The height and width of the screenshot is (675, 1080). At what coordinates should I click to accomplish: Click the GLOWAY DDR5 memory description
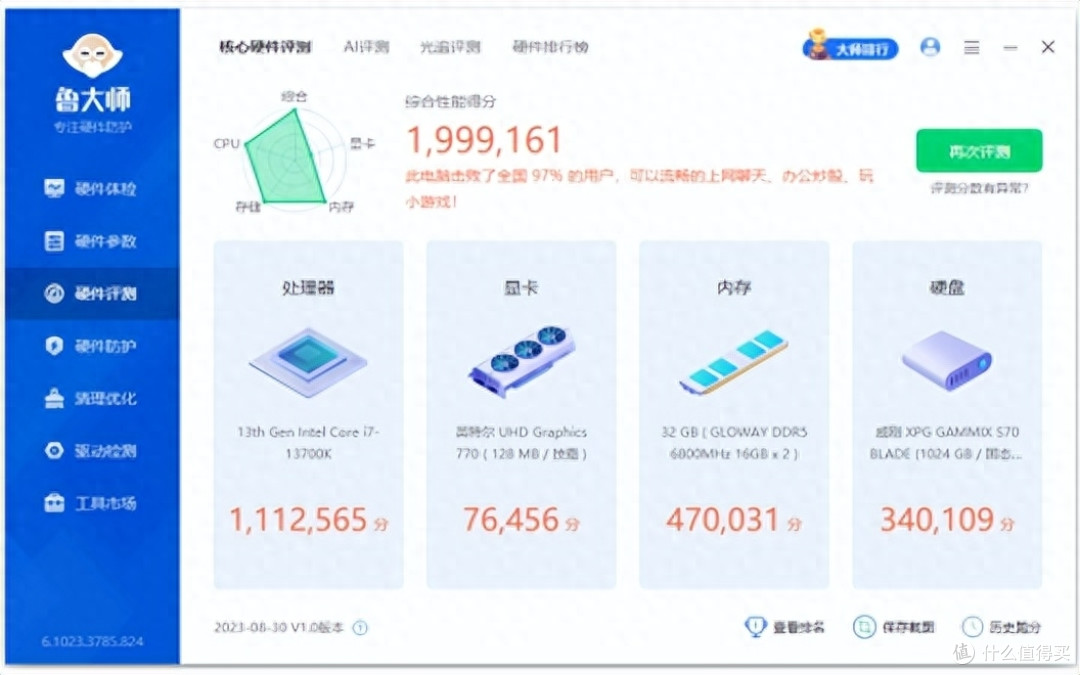tap(734, 442)
